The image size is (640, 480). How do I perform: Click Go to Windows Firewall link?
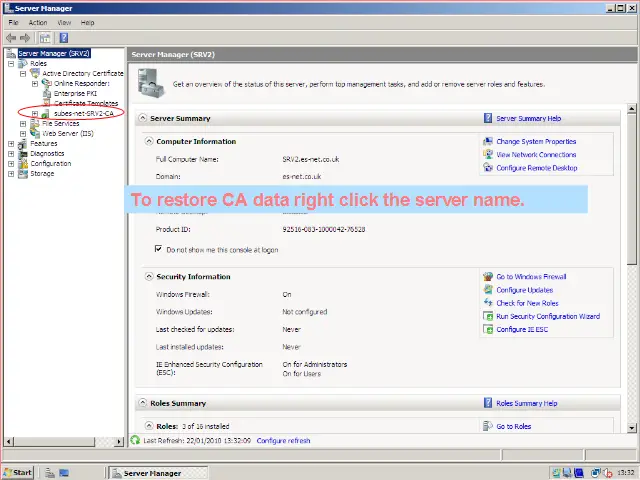pos(531,277)
